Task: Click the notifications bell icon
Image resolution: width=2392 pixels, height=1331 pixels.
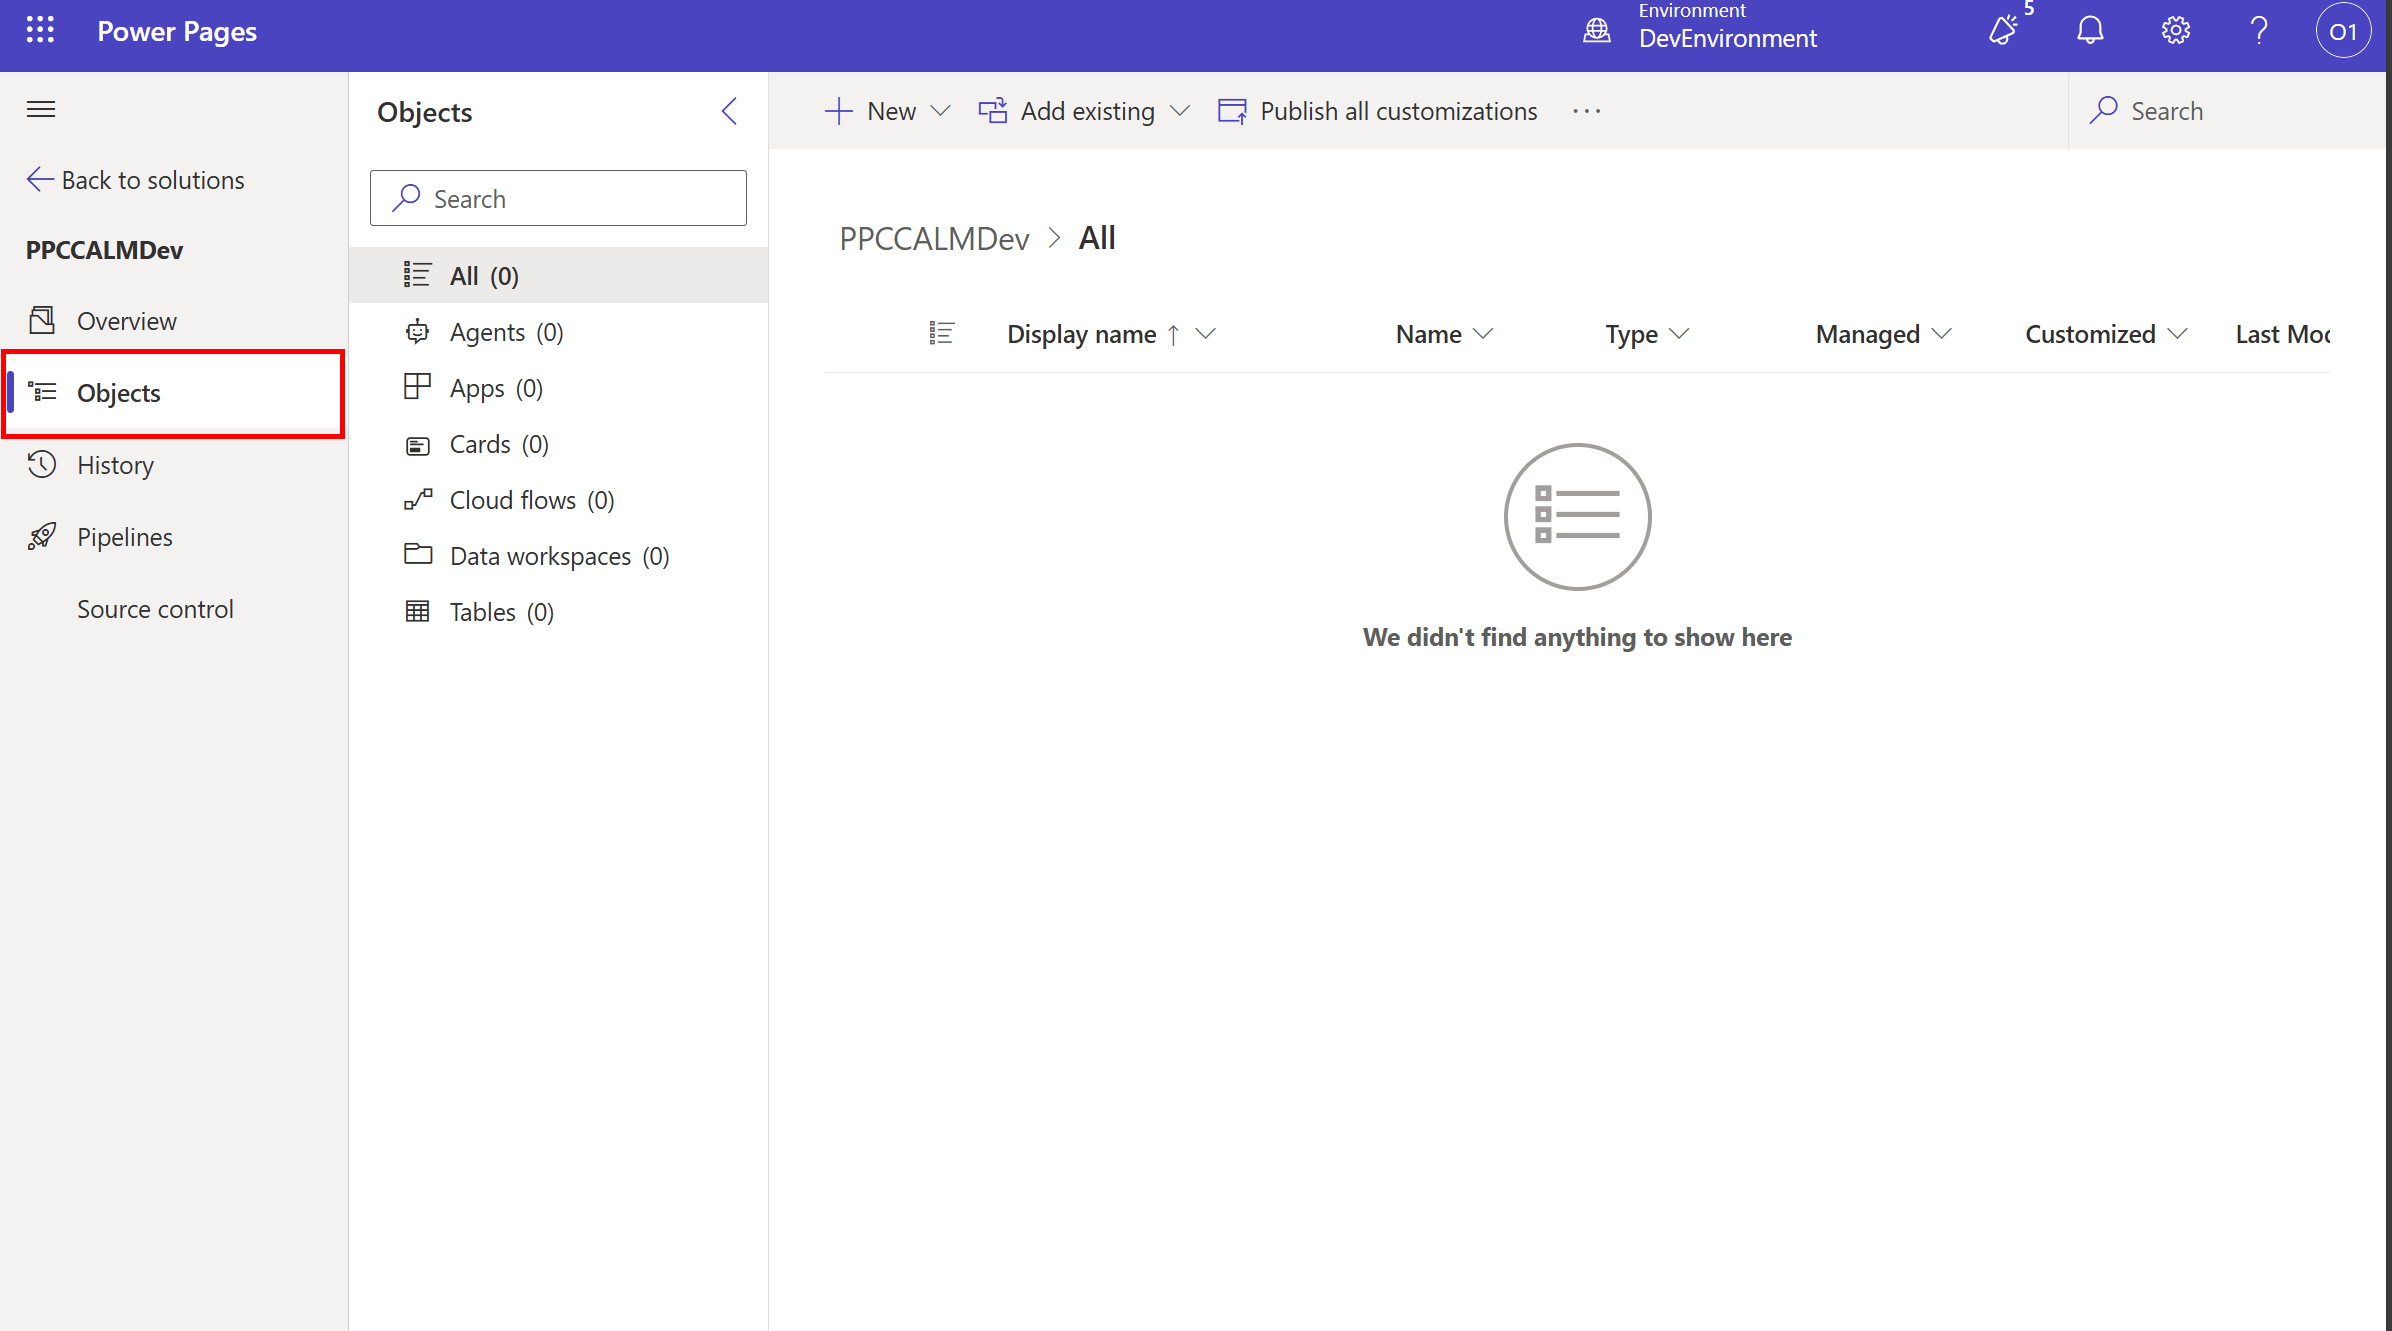Action: tap(2090, 31)
